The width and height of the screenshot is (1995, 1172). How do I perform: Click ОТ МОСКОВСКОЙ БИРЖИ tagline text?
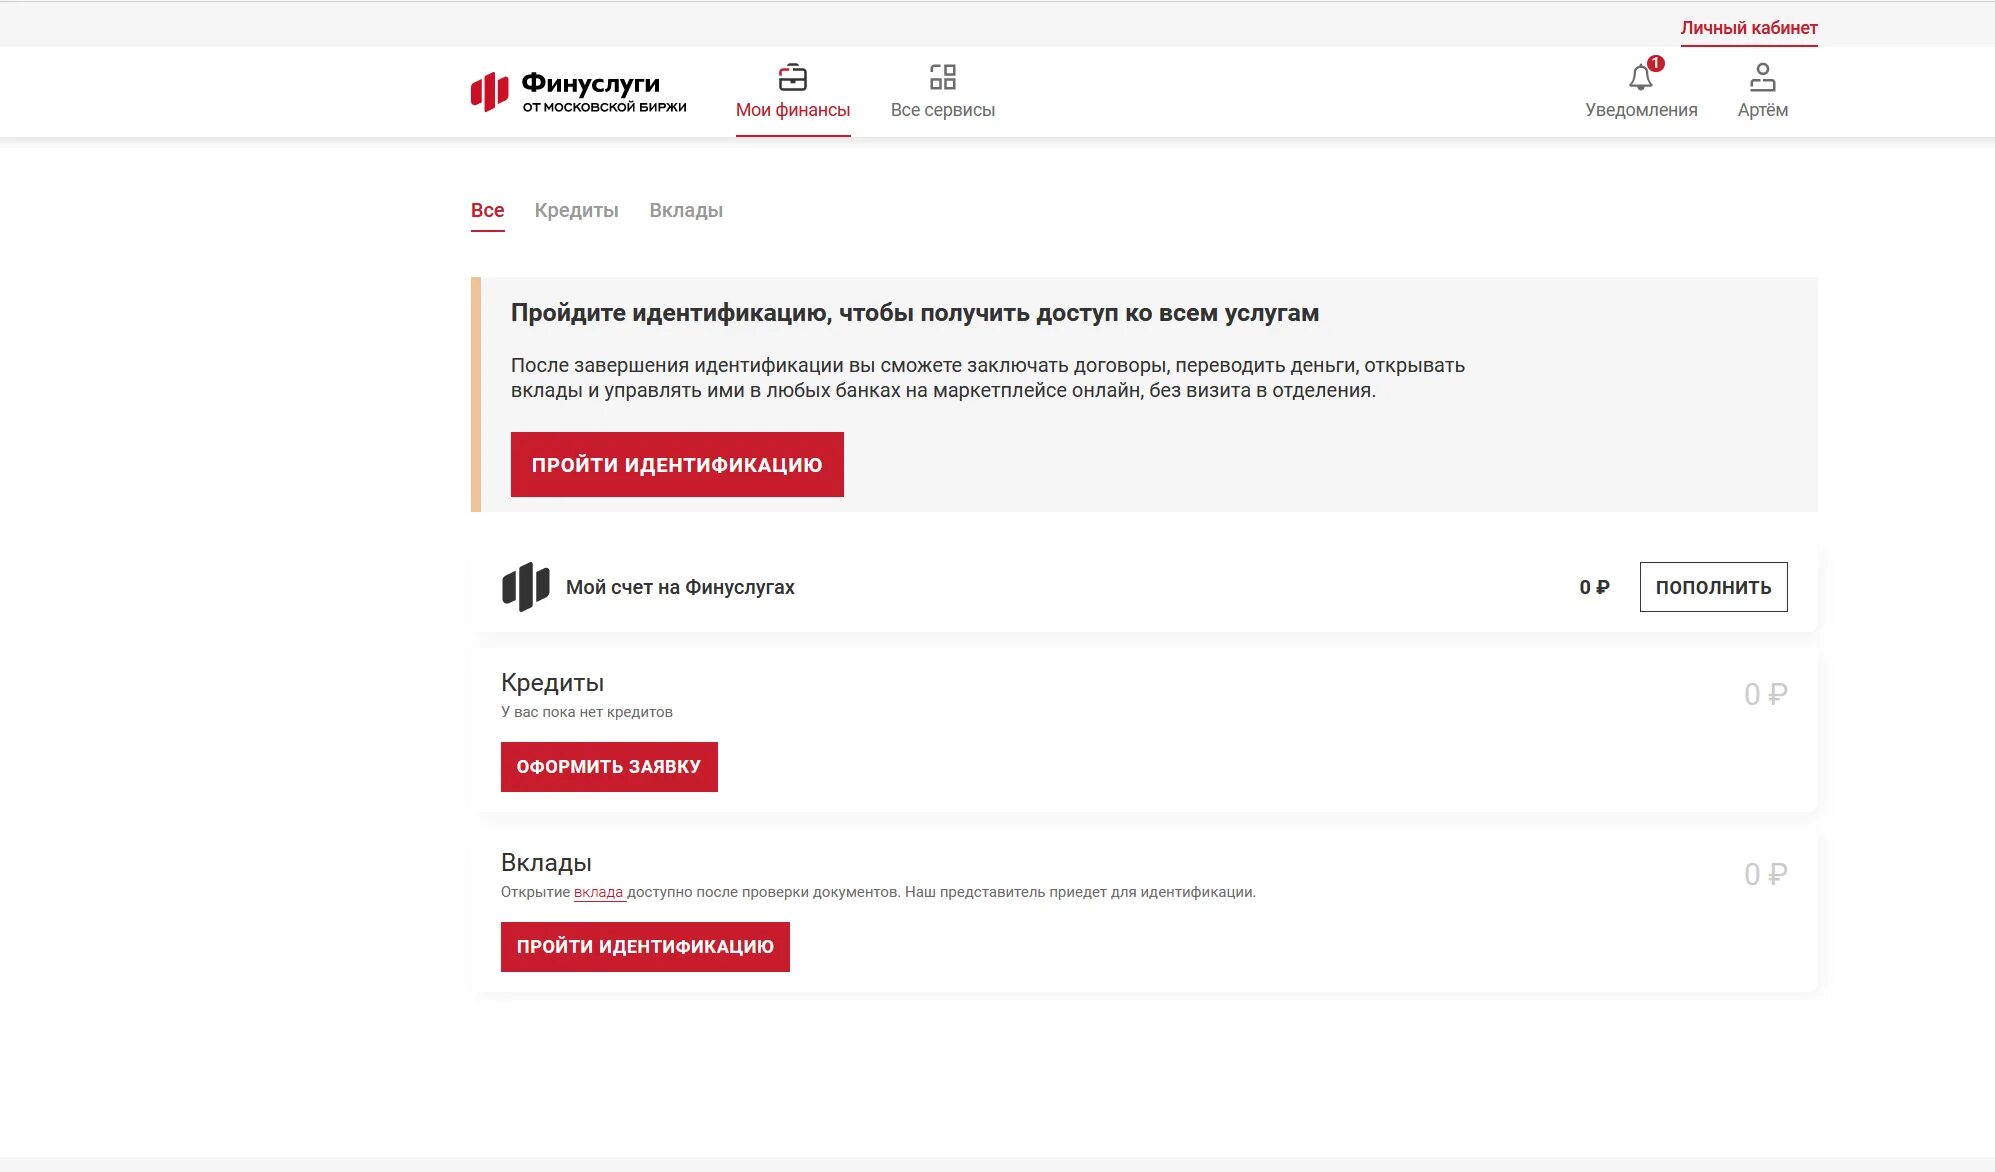604,107
